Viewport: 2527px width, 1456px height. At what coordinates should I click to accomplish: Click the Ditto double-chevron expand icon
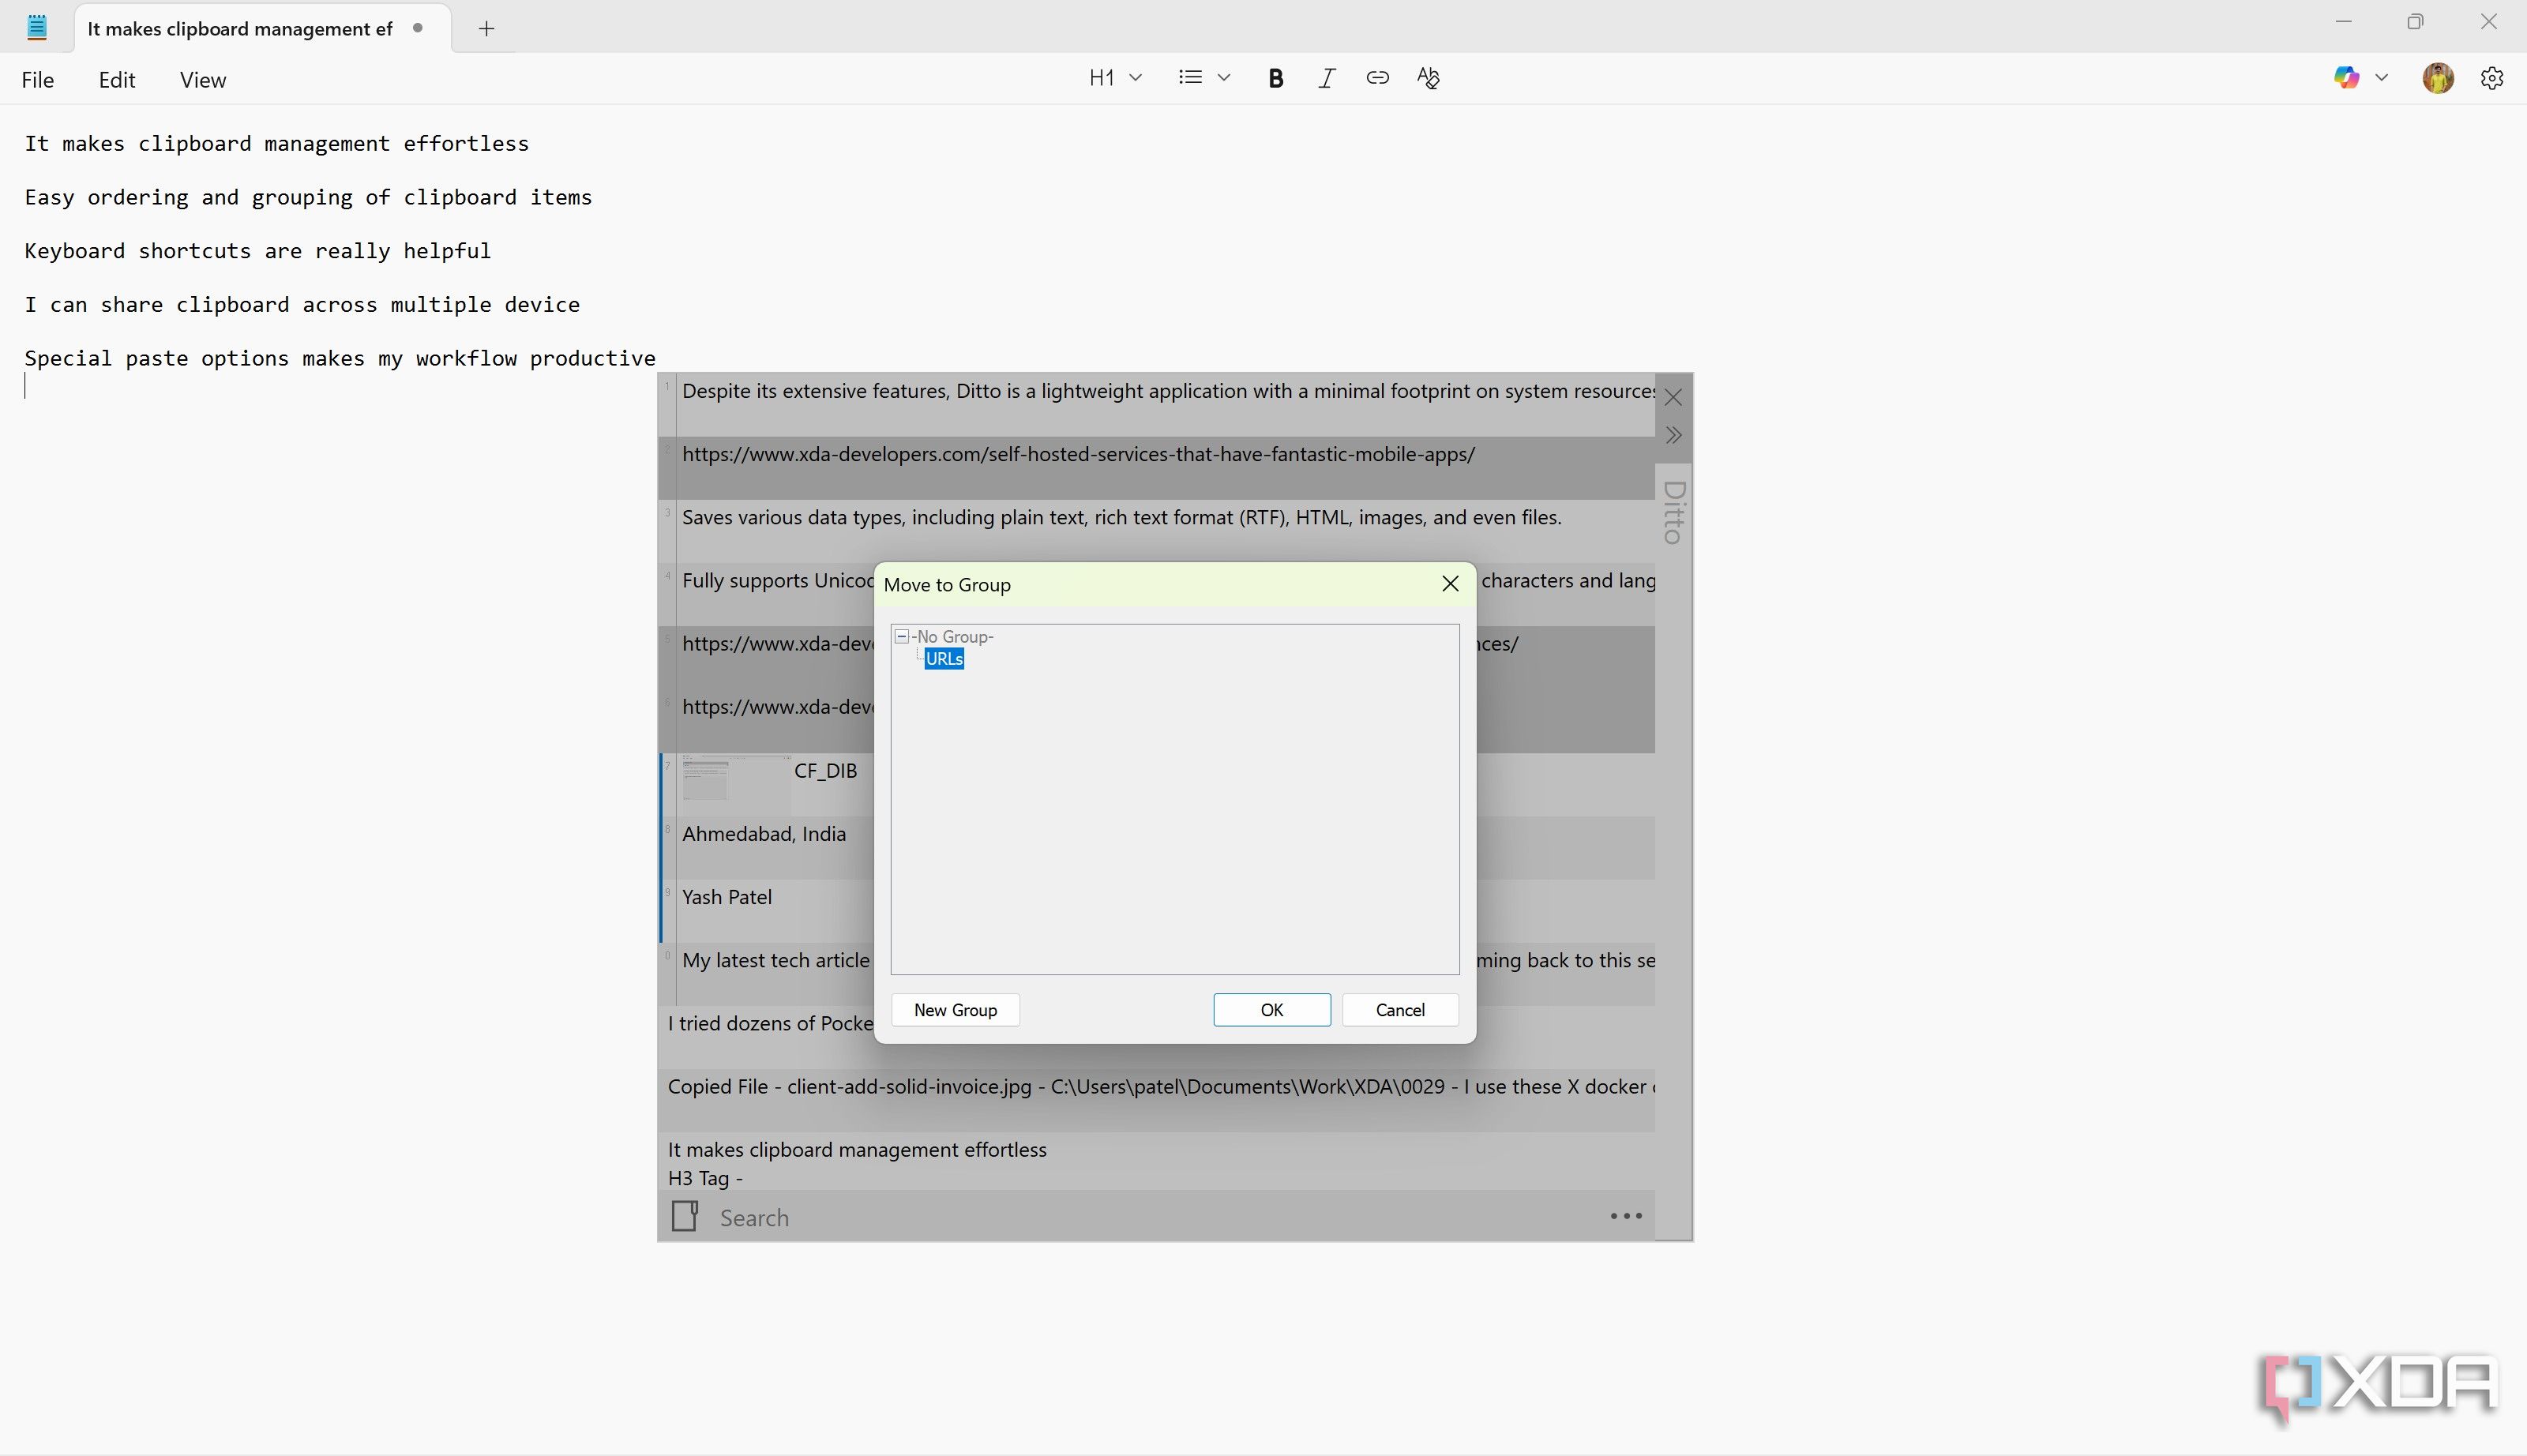[x=1673, y=435]
